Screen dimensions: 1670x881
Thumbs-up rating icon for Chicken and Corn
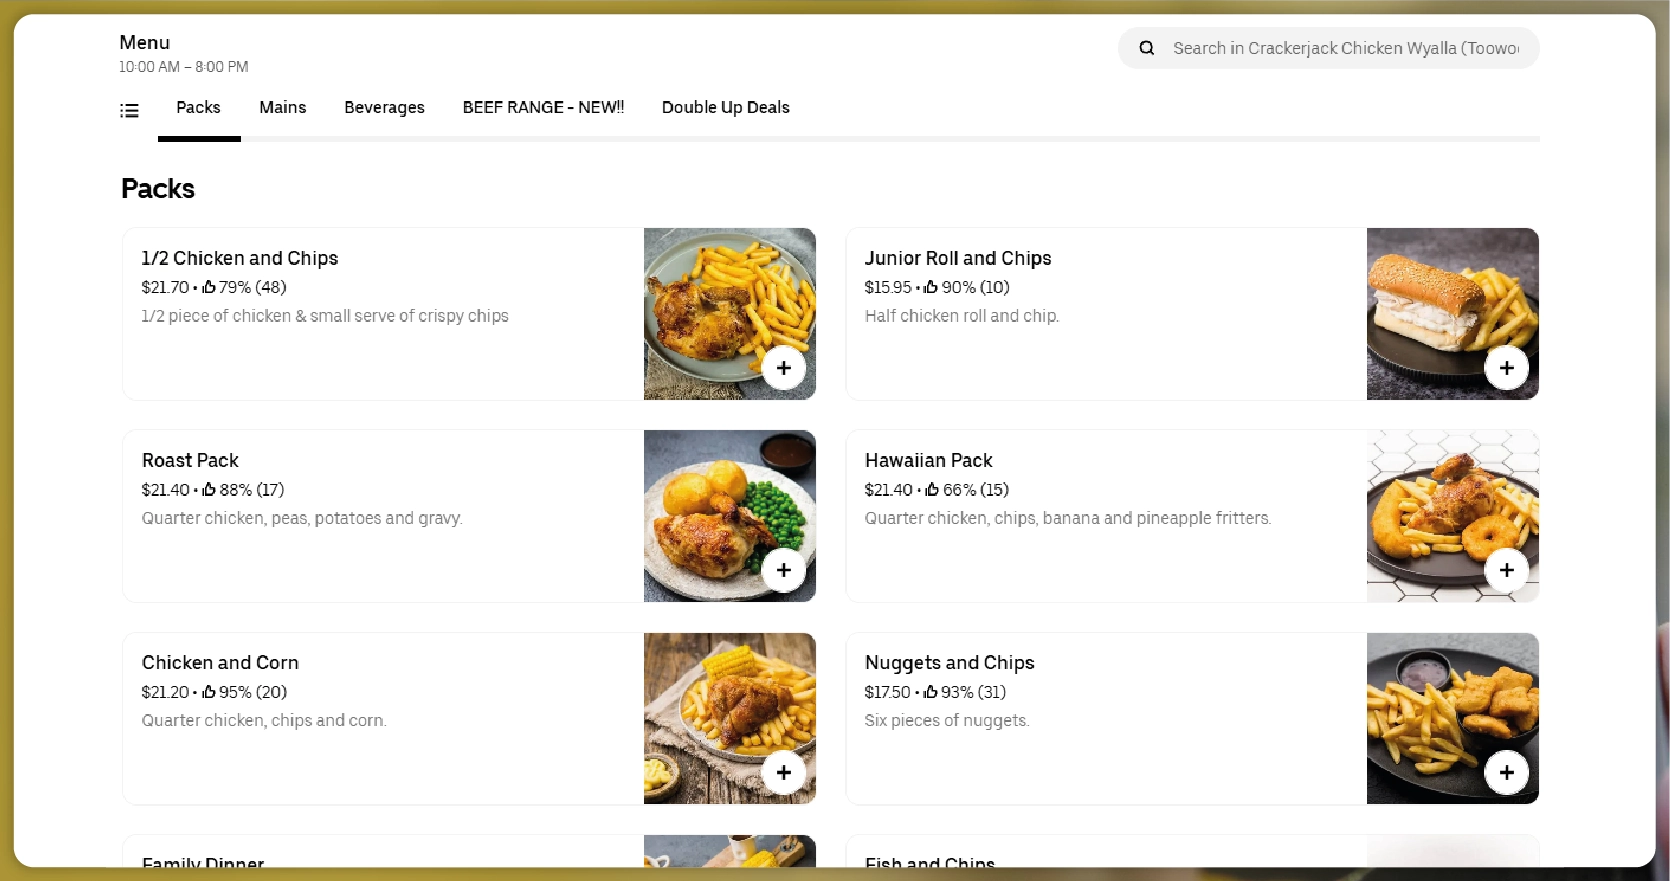pos(209,691)
